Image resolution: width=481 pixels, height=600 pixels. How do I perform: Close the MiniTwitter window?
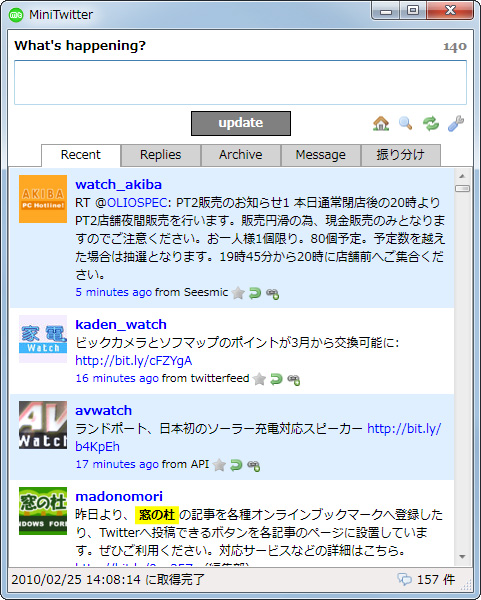point(450,11)
